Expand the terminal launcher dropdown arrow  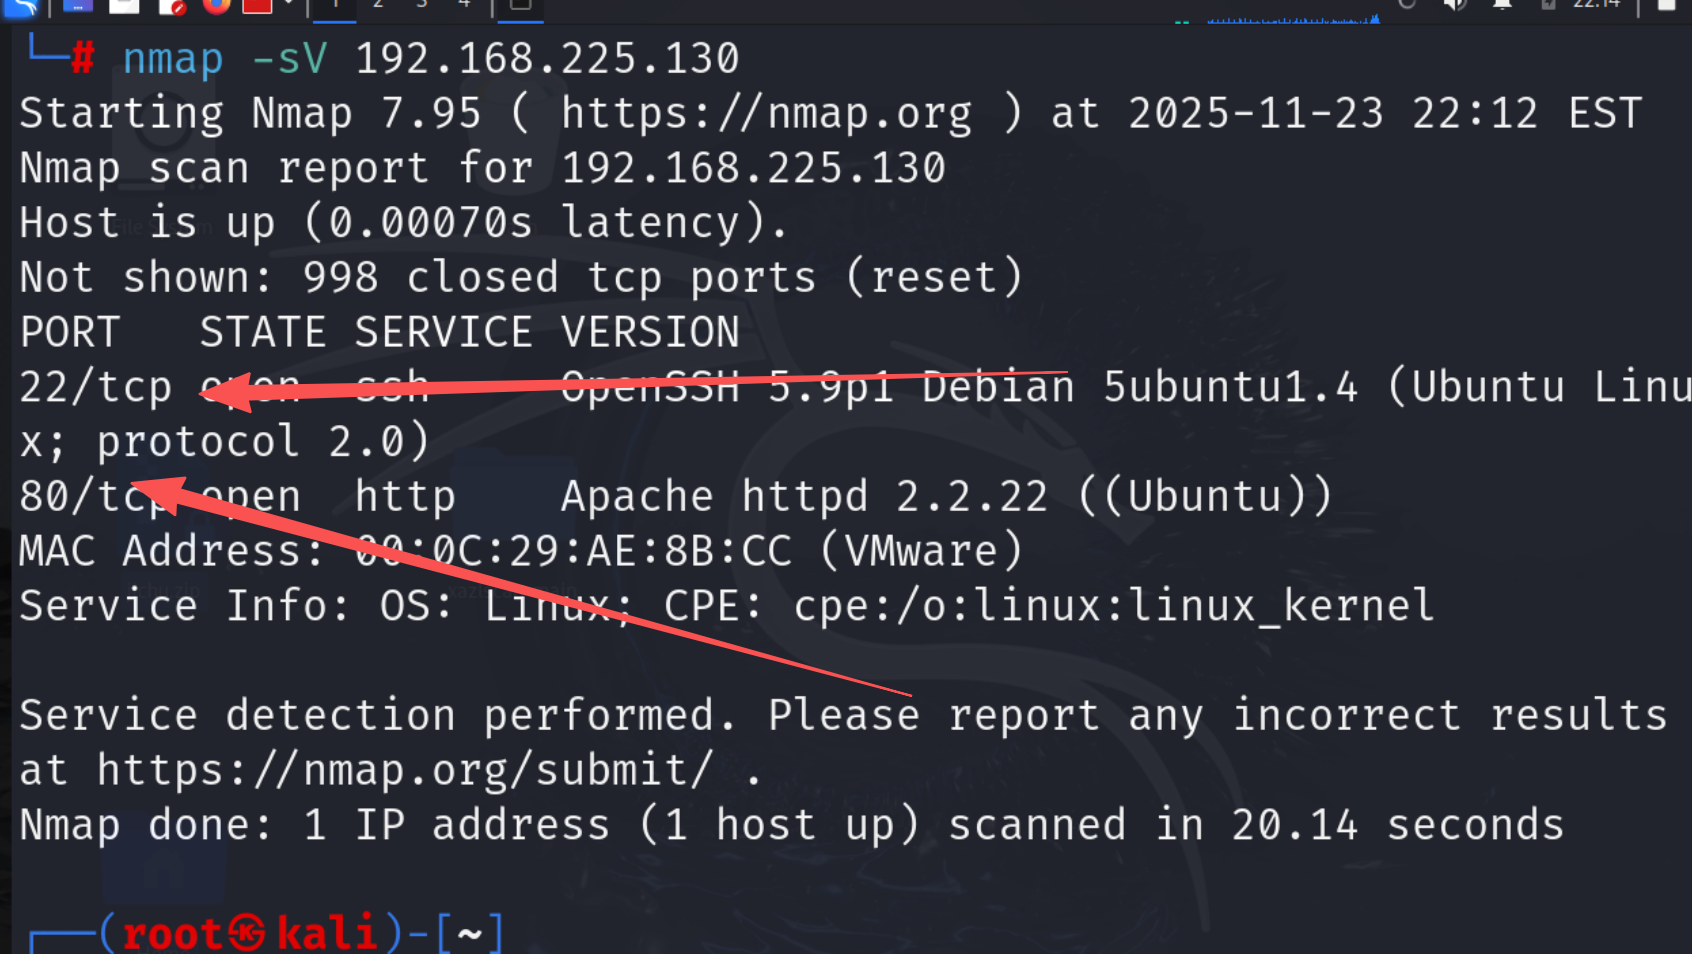(x=289, y=4)
